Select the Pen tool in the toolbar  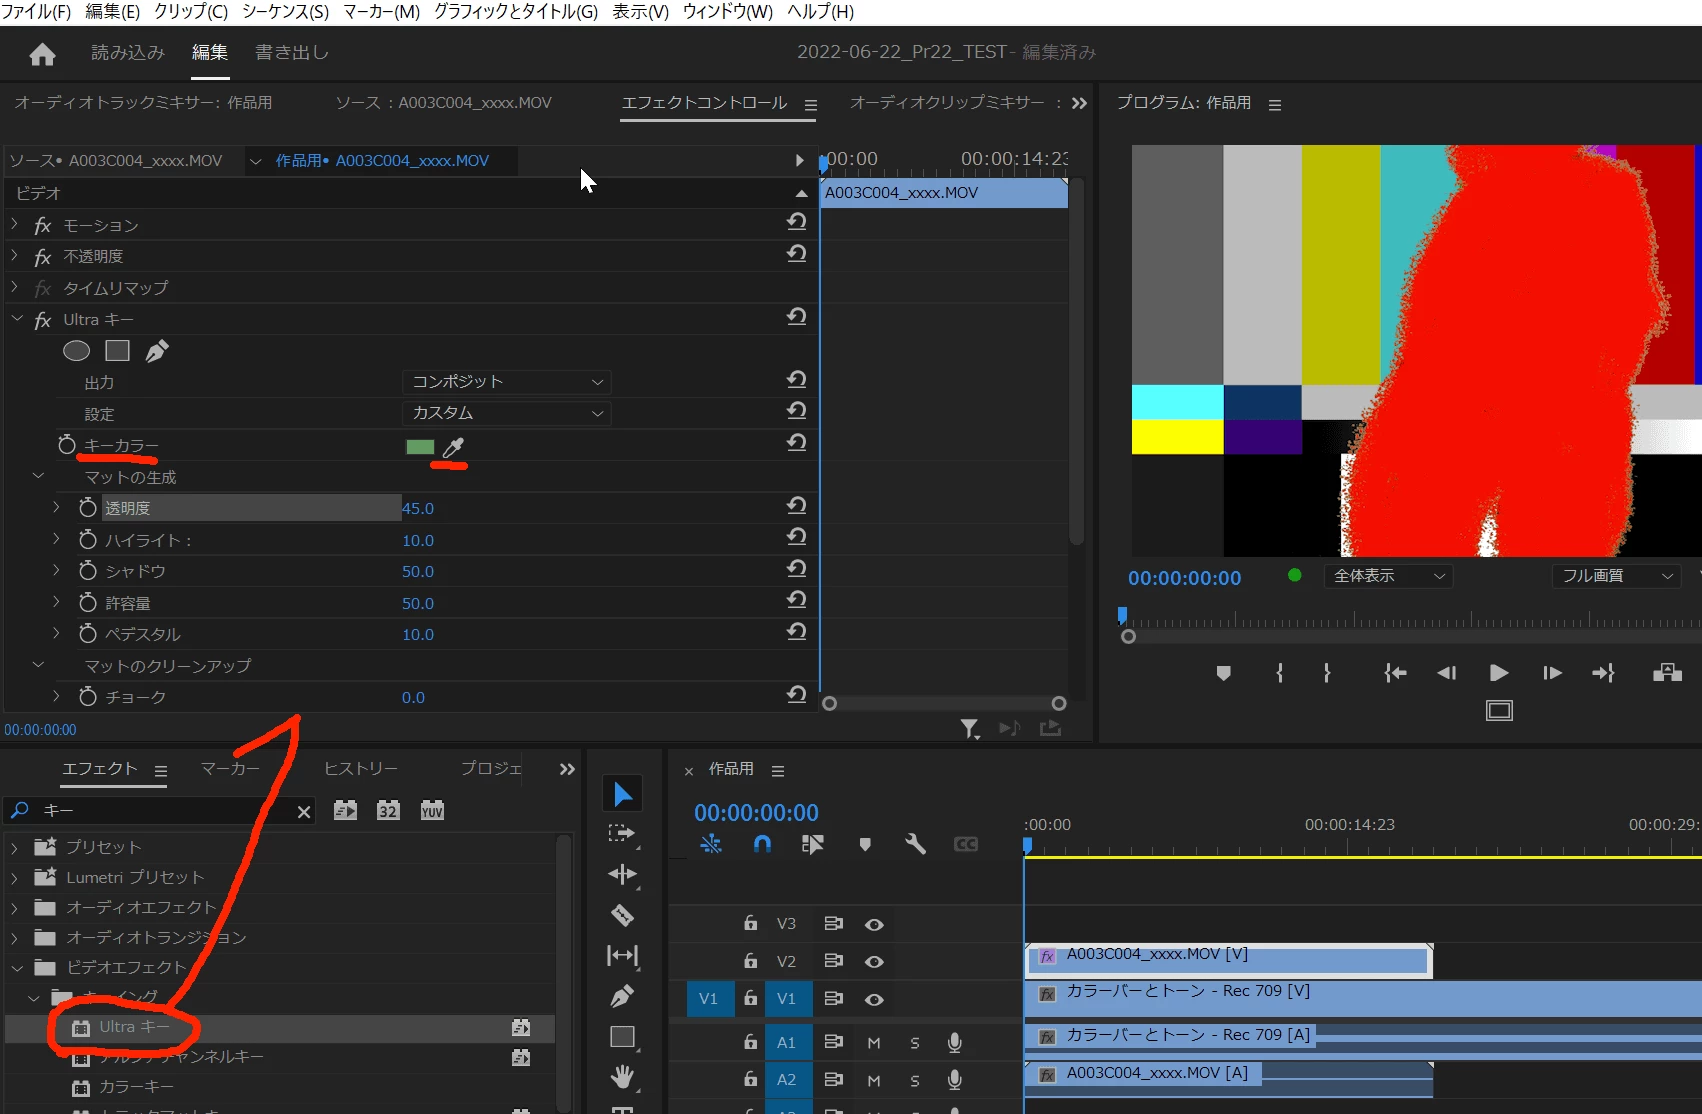622,996
